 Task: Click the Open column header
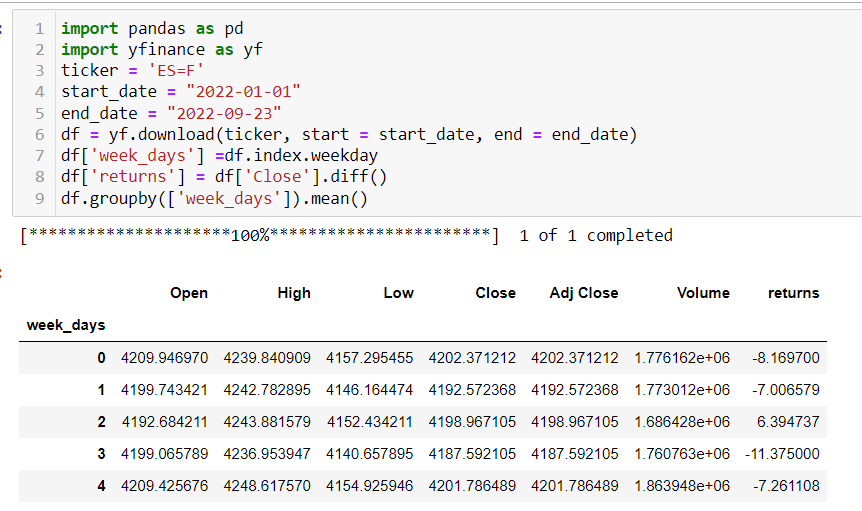coord(189,293)
